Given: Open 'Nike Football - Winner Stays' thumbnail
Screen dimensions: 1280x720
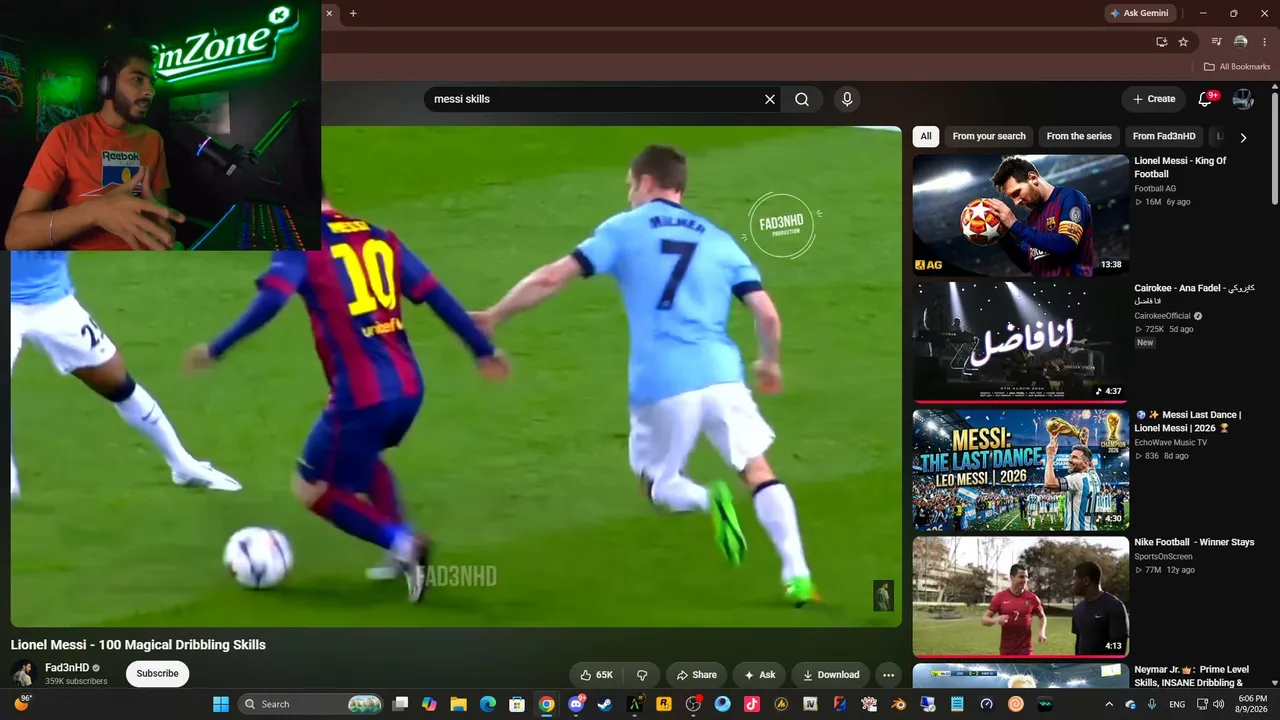Looking at the screenshot, I should coord(1021,596).
